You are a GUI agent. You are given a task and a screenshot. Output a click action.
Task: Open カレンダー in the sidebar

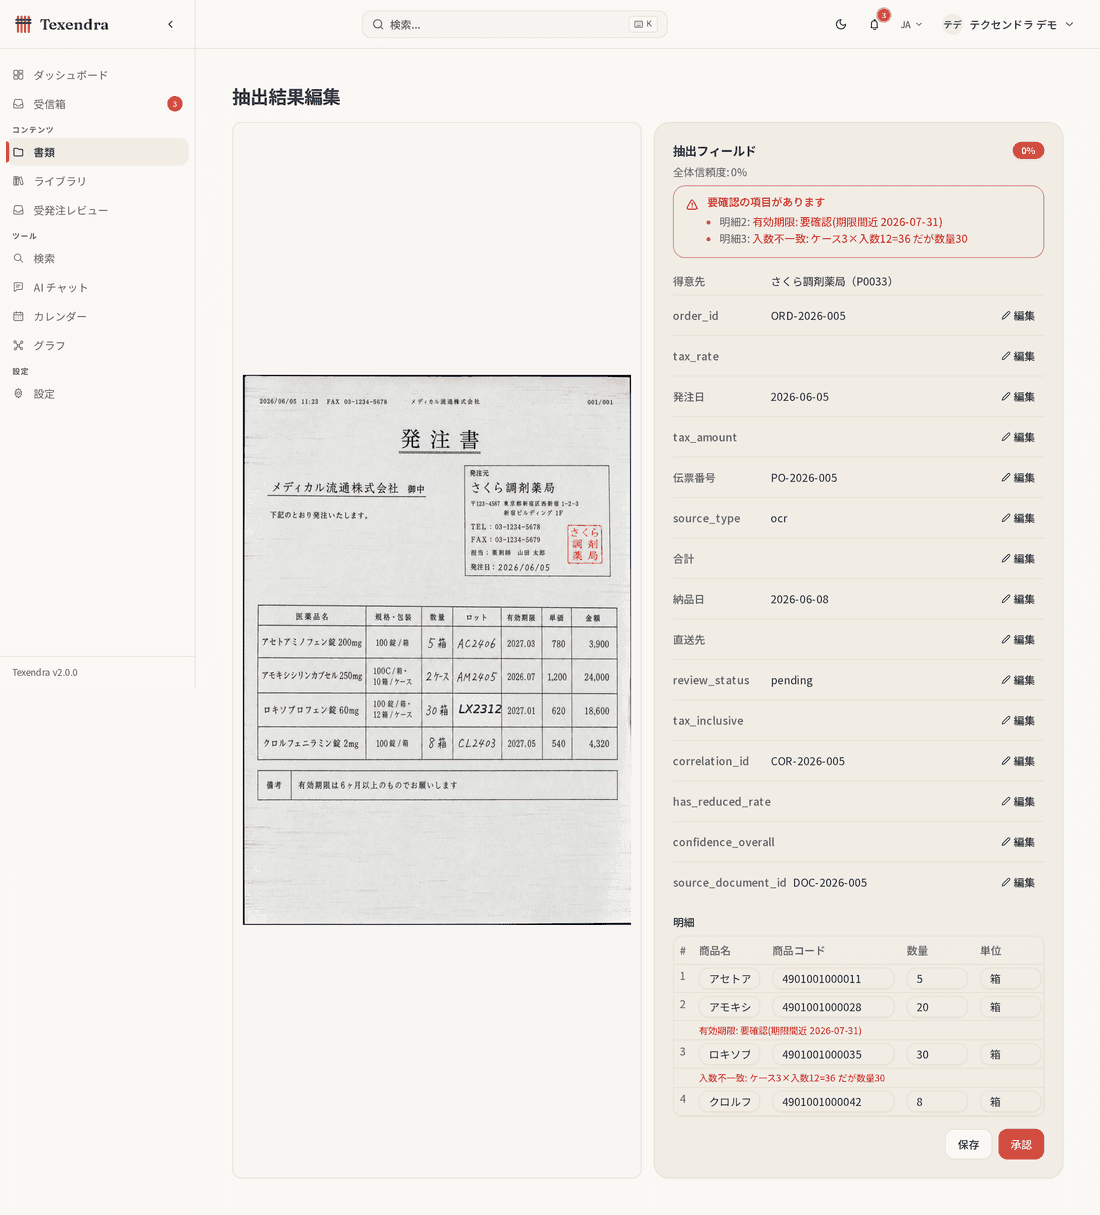click(x=97, y=316)
